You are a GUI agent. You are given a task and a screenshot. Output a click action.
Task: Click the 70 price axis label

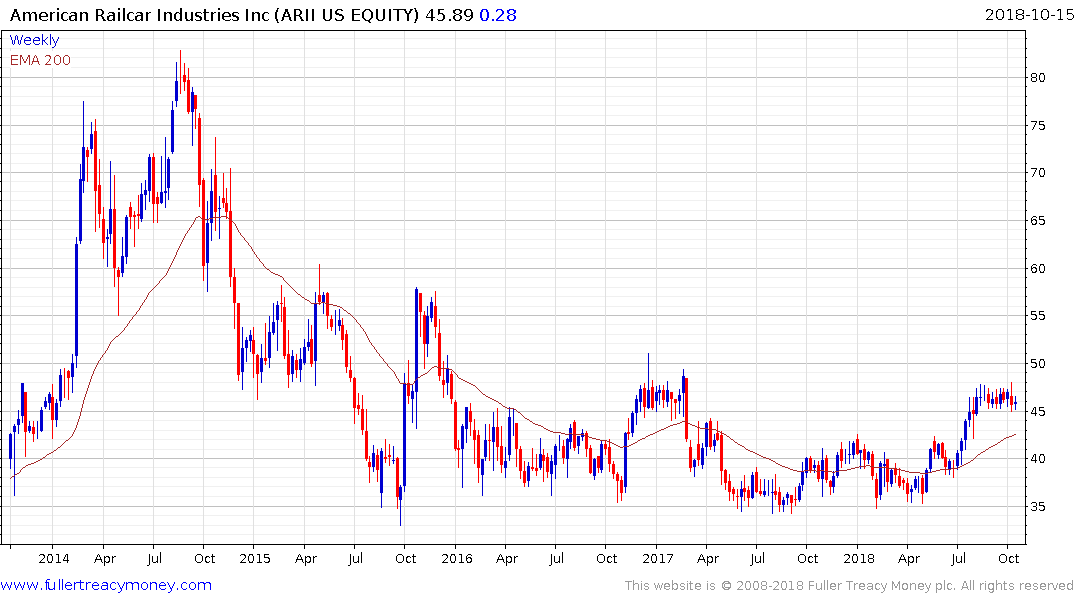tap(1038, 173)
